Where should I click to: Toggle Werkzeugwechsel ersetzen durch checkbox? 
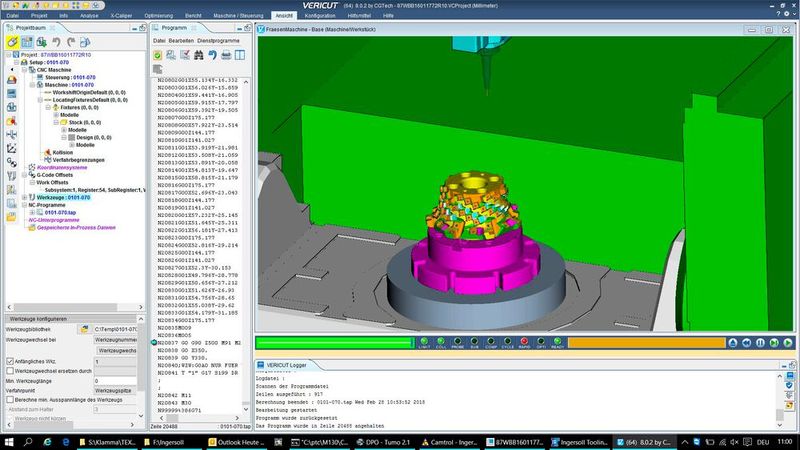click(x=10, y=371)
